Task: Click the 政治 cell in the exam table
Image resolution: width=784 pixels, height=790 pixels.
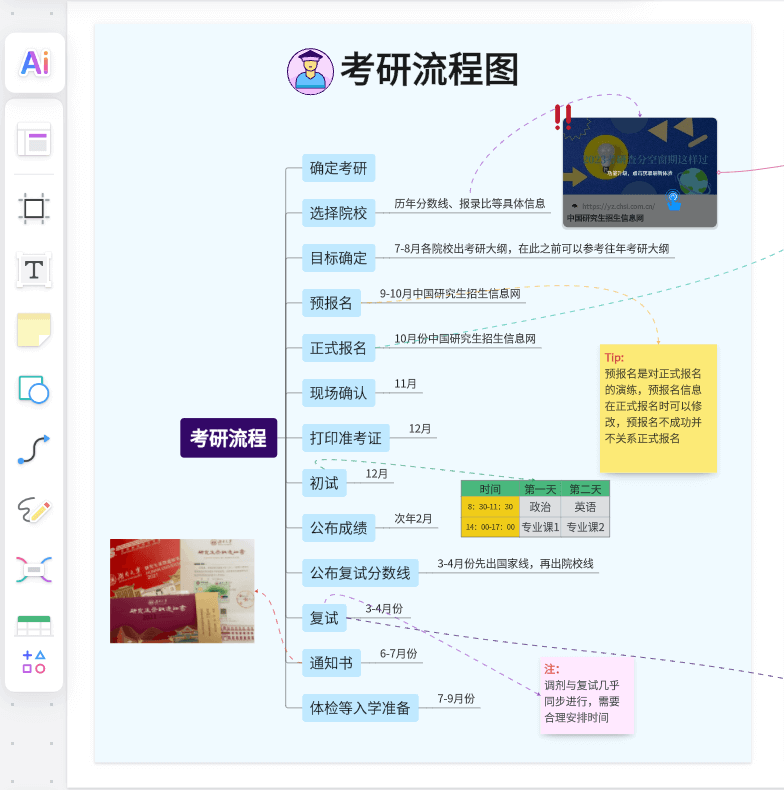Action: click(539, 507)
